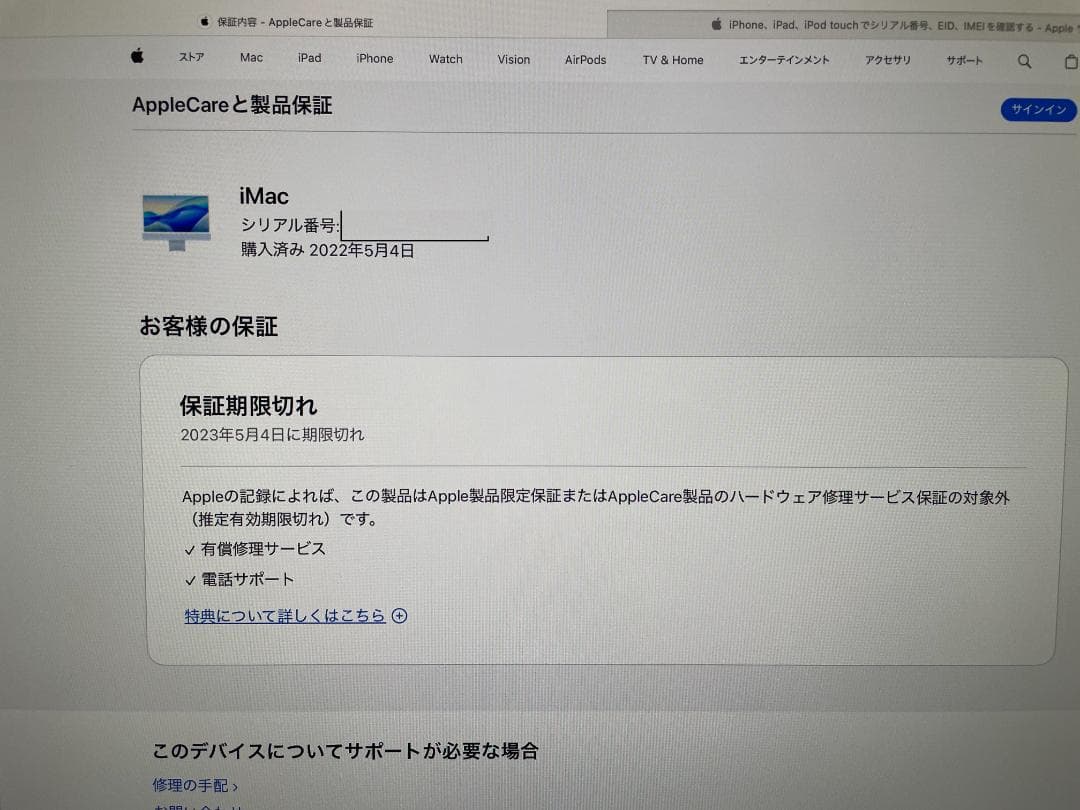Switch to the 保証内容 - AppleCare browser tab
Image resolution: width=1080 pixels, height=810 pixels.
point(287,22)
